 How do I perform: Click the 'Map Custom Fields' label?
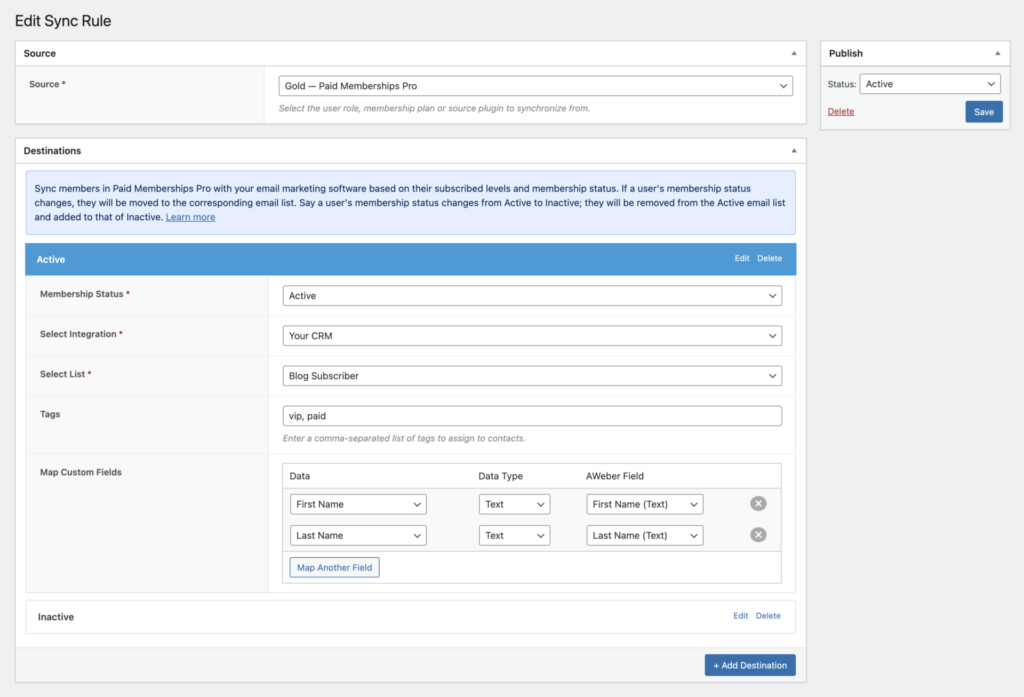pyautogui.click(x=81, y=472)
